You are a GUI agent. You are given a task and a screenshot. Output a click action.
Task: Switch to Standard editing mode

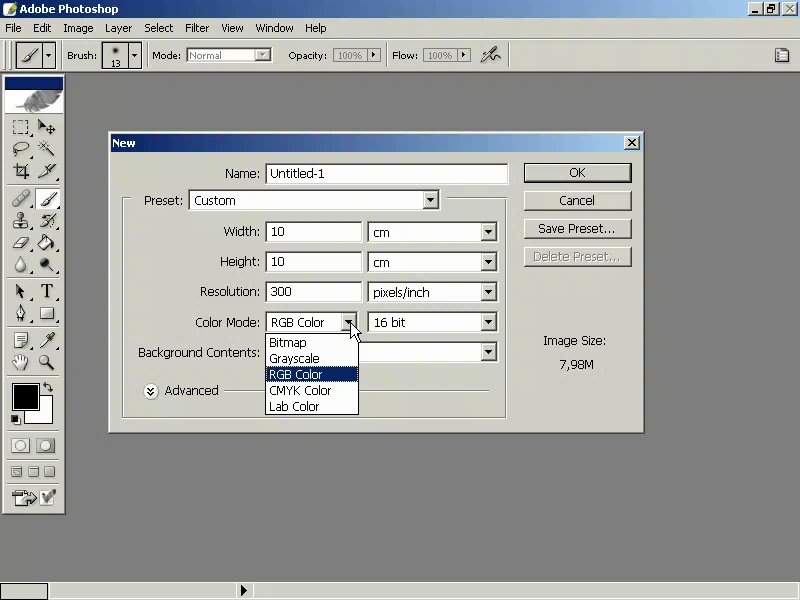tap(20, 445)
